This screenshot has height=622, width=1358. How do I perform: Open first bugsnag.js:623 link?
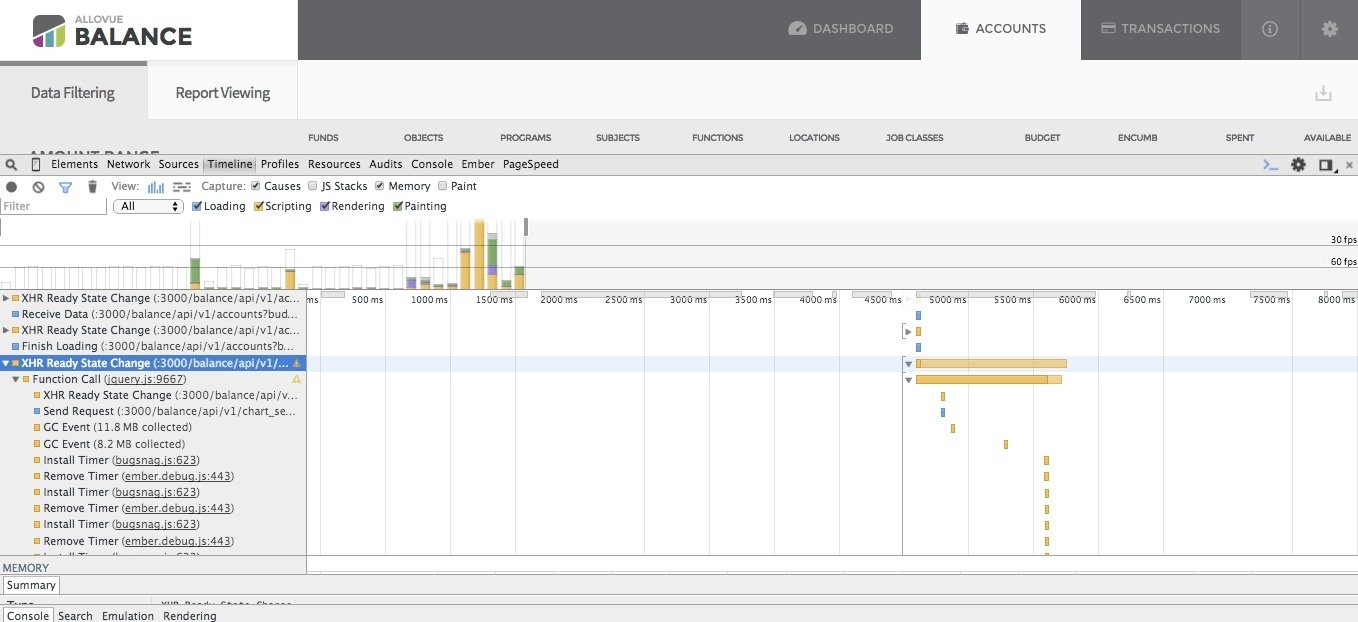point(156,460)
